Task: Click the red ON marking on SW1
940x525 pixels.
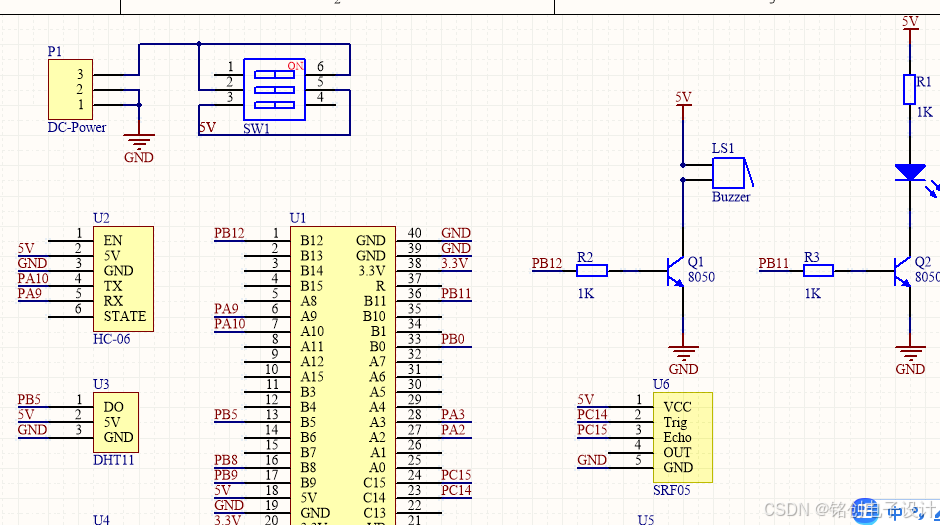Action: click(295, 66)
